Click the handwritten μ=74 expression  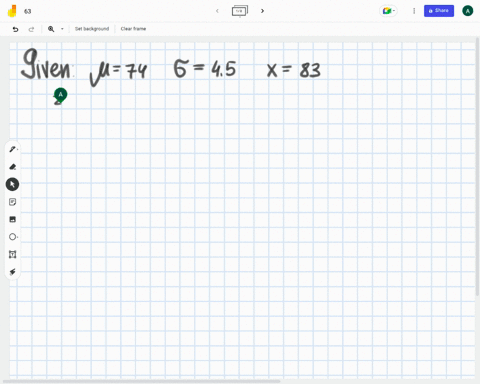coord(118,73)
